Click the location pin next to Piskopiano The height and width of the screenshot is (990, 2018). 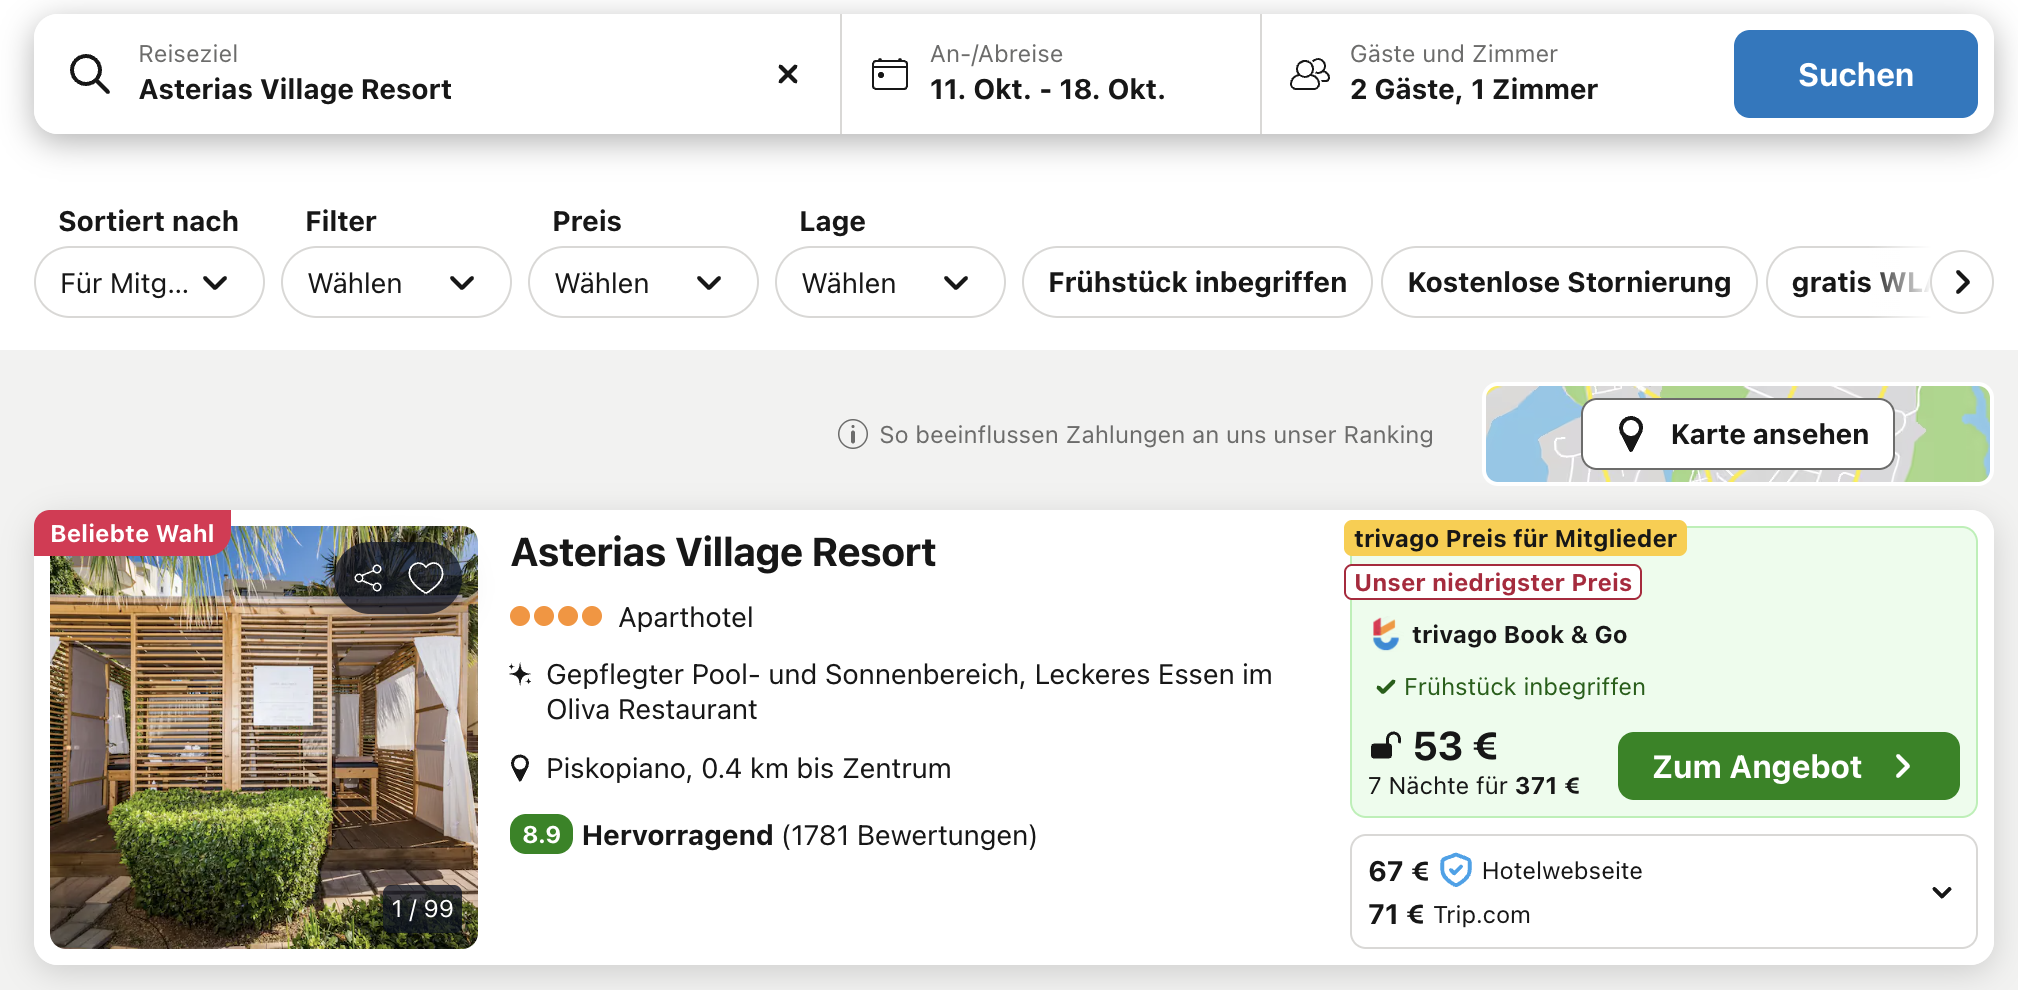coord(520,768)
